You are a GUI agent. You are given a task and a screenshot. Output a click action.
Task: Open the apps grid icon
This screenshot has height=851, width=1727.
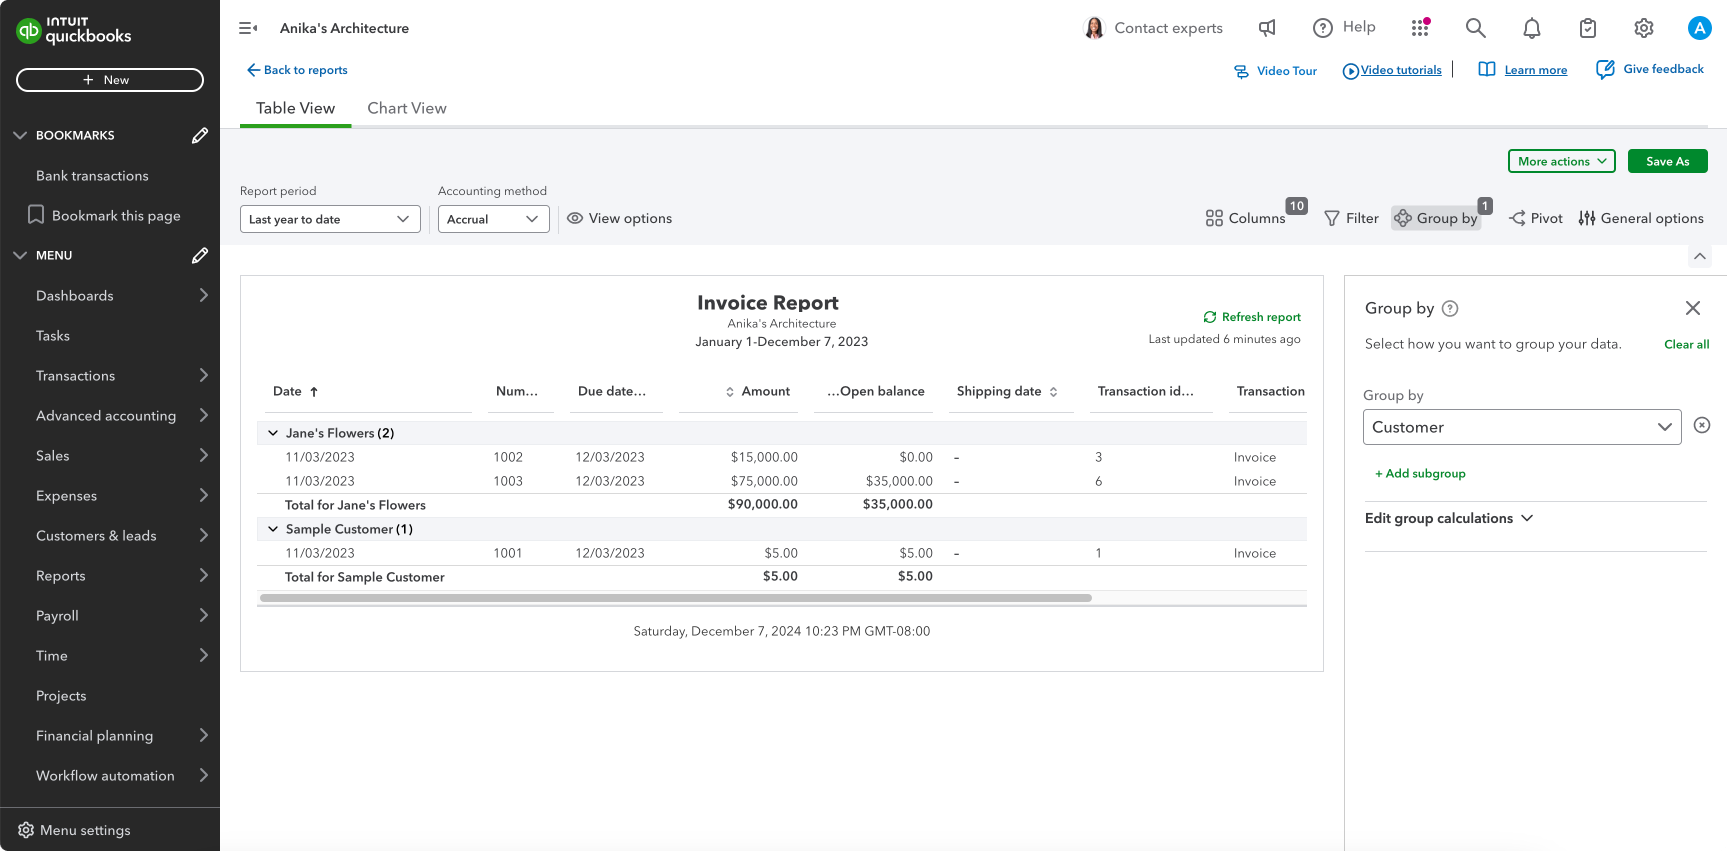1419,28
